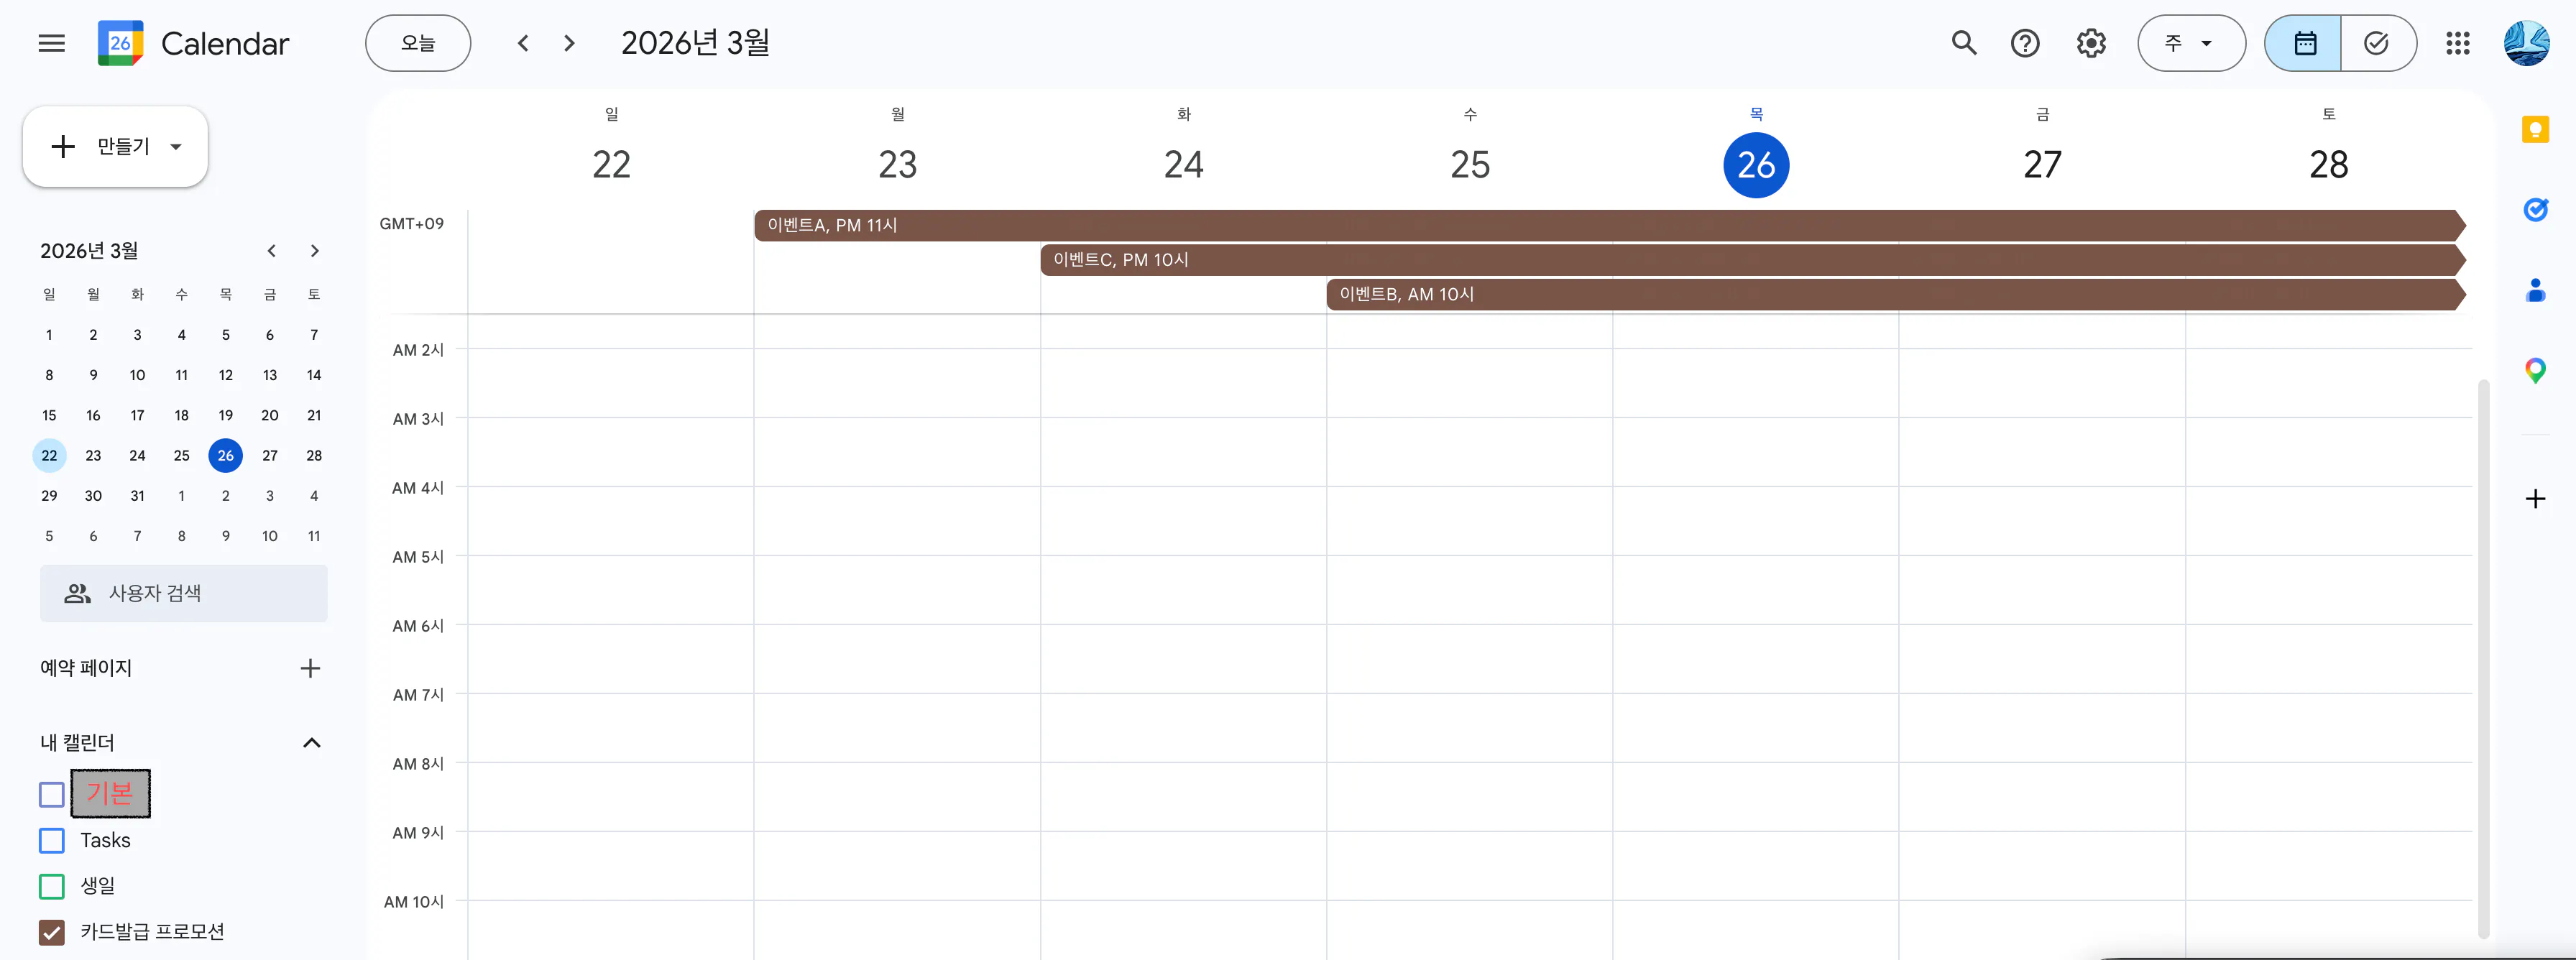2576x960 pixels.
Task: Switch to the tasks view toggle
Action: (x=2378, y=43)
